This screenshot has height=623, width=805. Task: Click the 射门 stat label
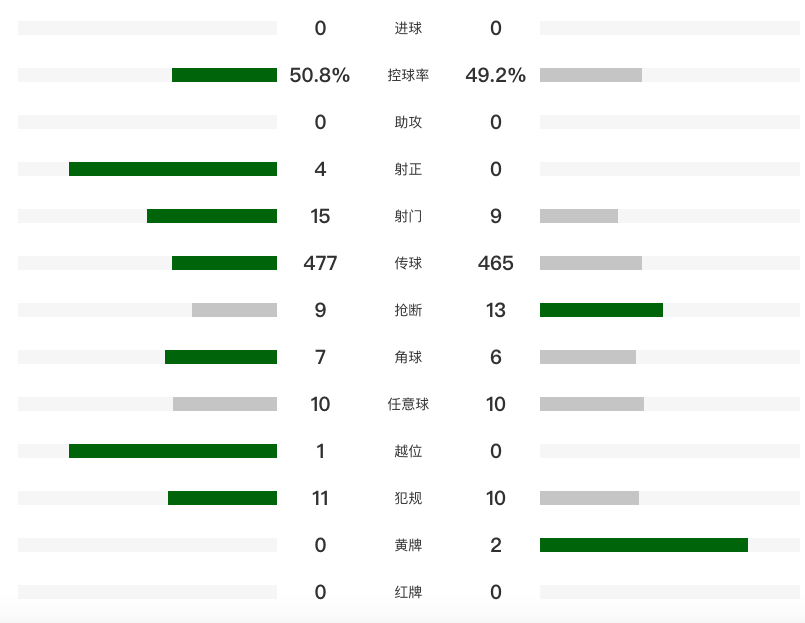408,216
